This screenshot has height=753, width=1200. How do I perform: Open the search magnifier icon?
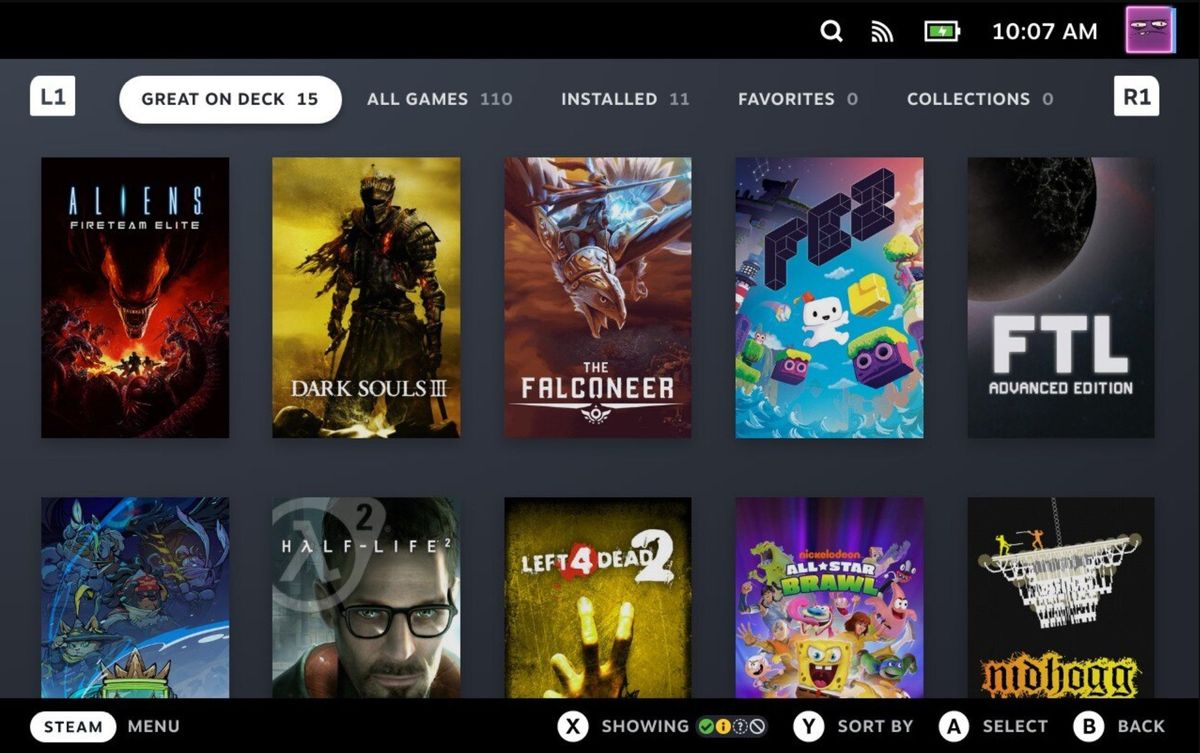831,31
